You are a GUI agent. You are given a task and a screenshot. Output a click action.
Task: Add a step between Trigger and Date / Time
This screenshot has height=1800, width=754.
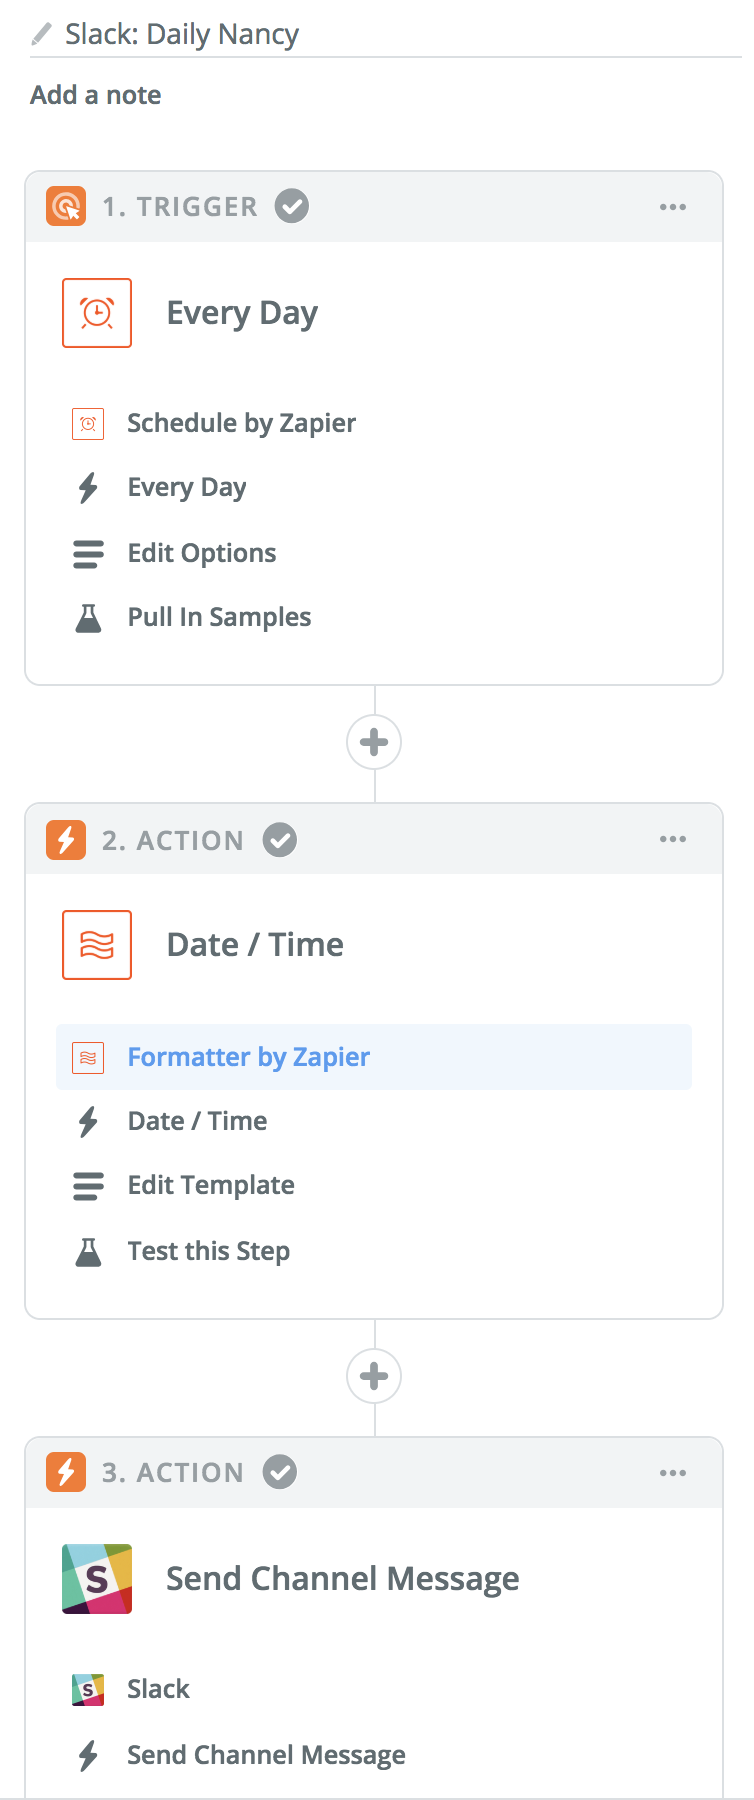(374, 742)
